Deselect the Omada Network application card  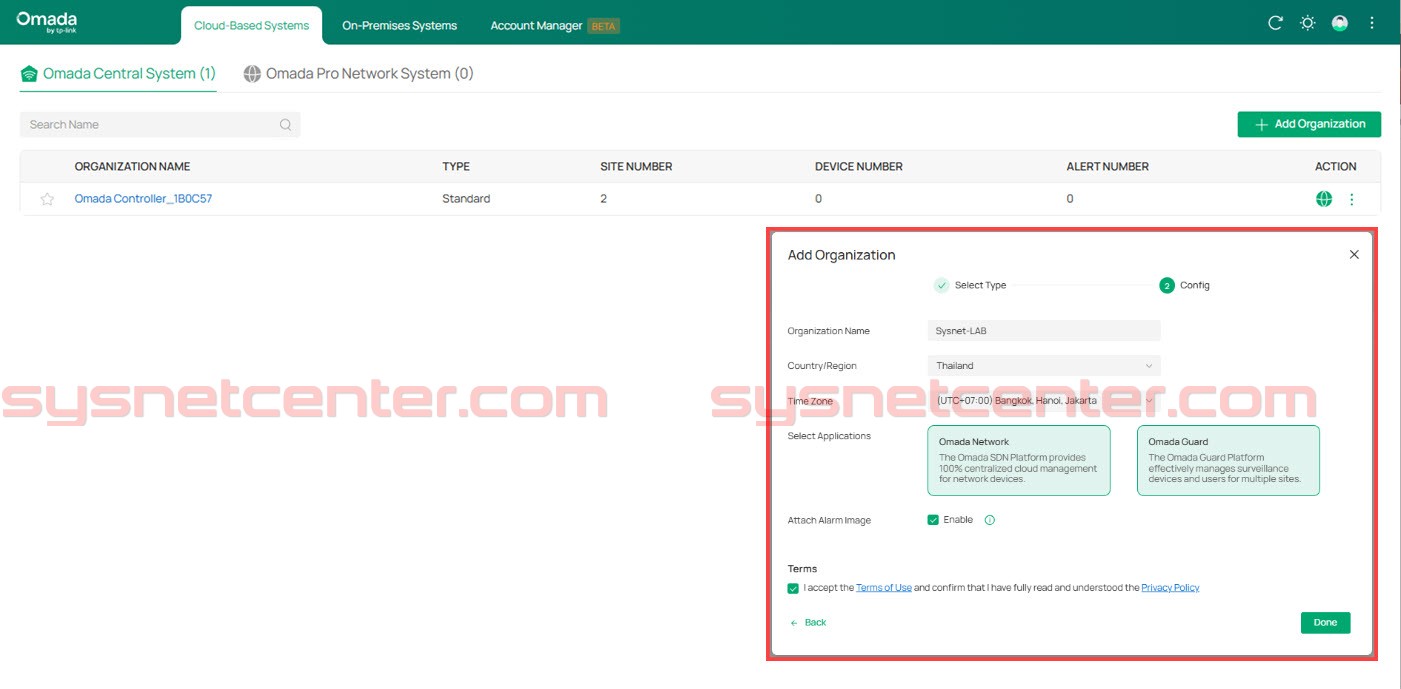(1018, 460)
